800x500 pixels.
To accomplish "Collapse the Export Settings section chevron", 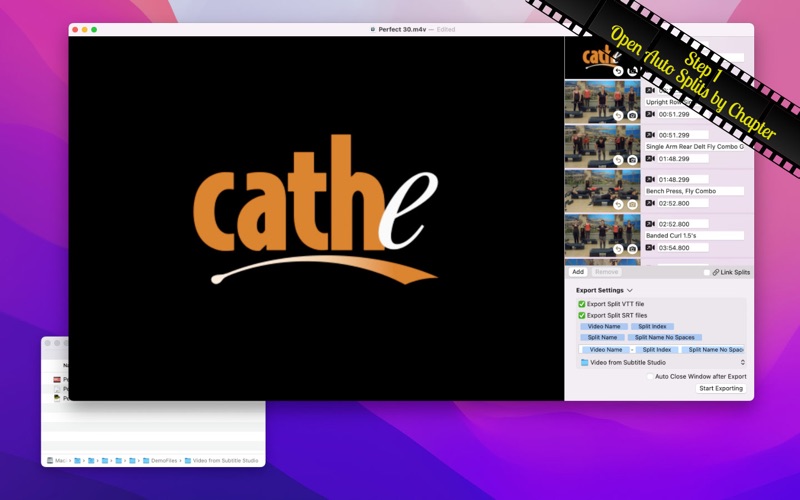I will coord(630,290).
